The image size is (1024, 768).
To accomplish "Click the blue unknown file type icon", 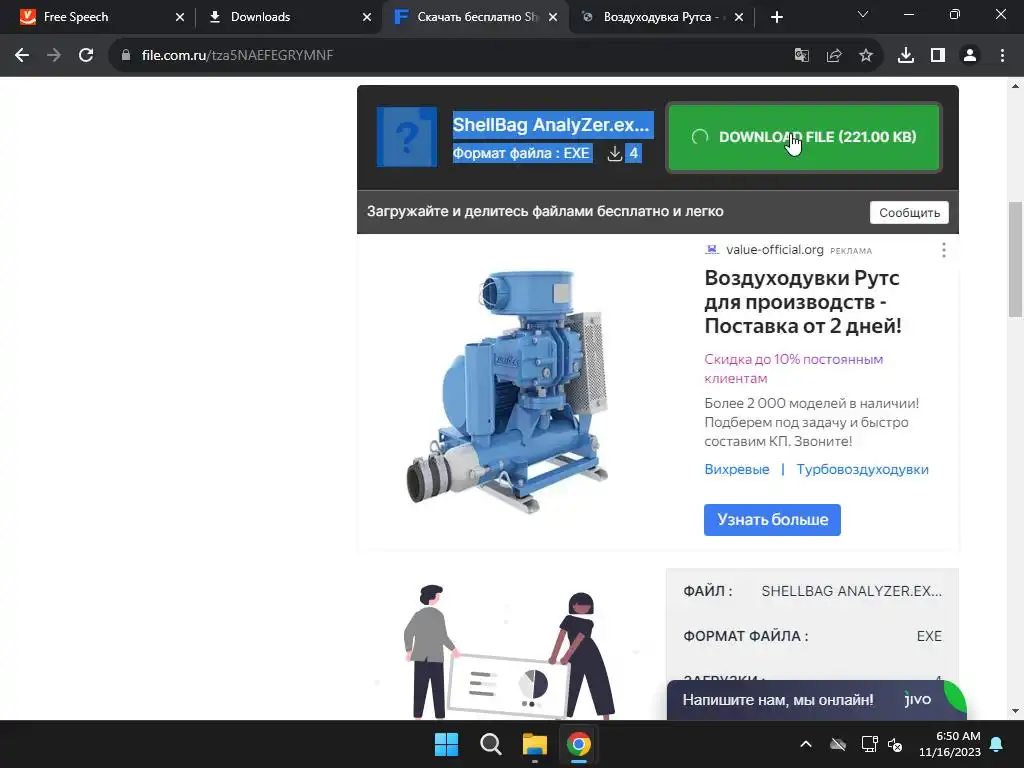I will 407,137.
